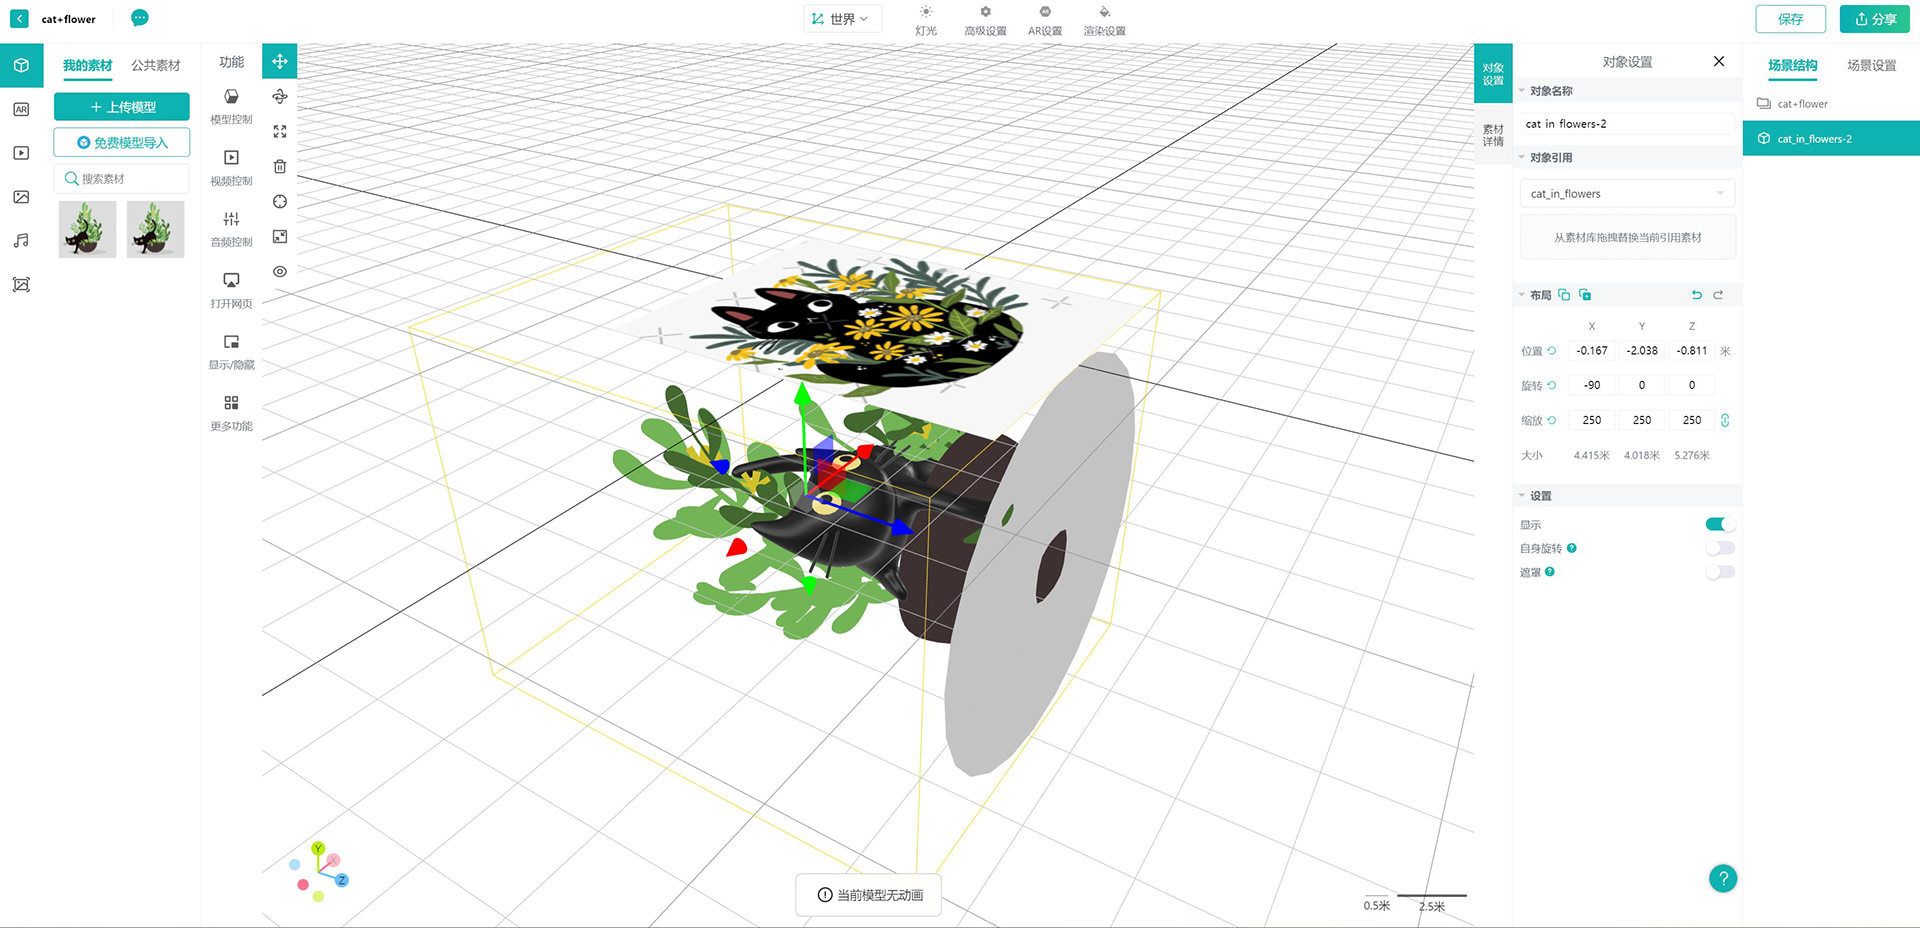Select the rotate tool in the viewport toolbar
Viewport: 1920px width, 928px height.
(x=280, y=96)
